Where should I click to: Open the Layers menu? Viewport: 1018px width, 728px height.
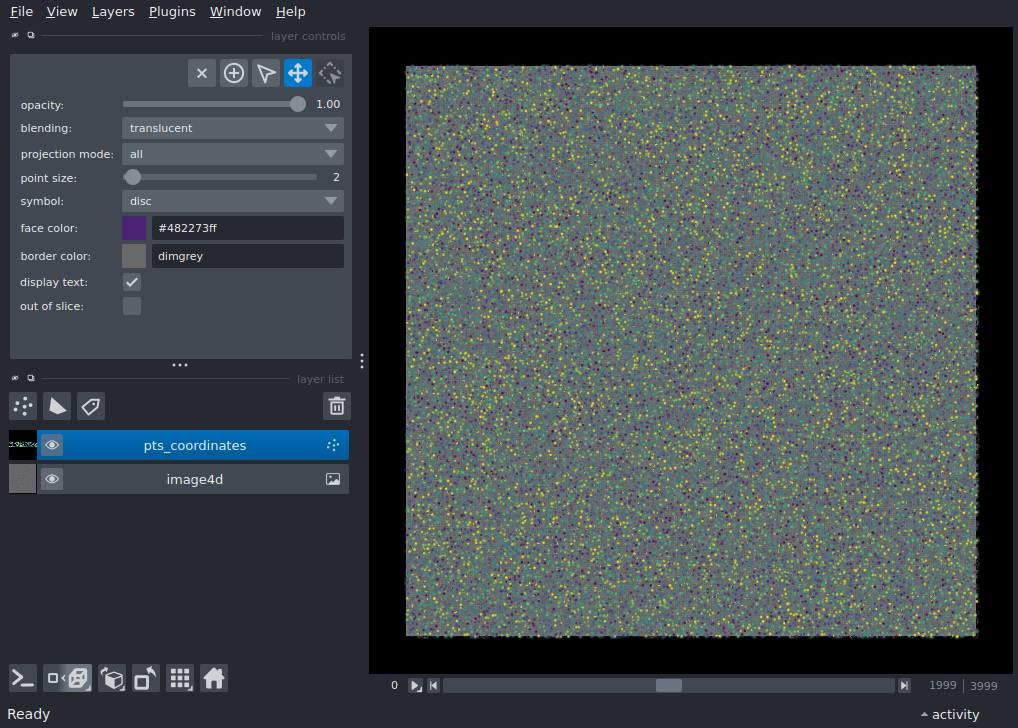tap(113, 12)
